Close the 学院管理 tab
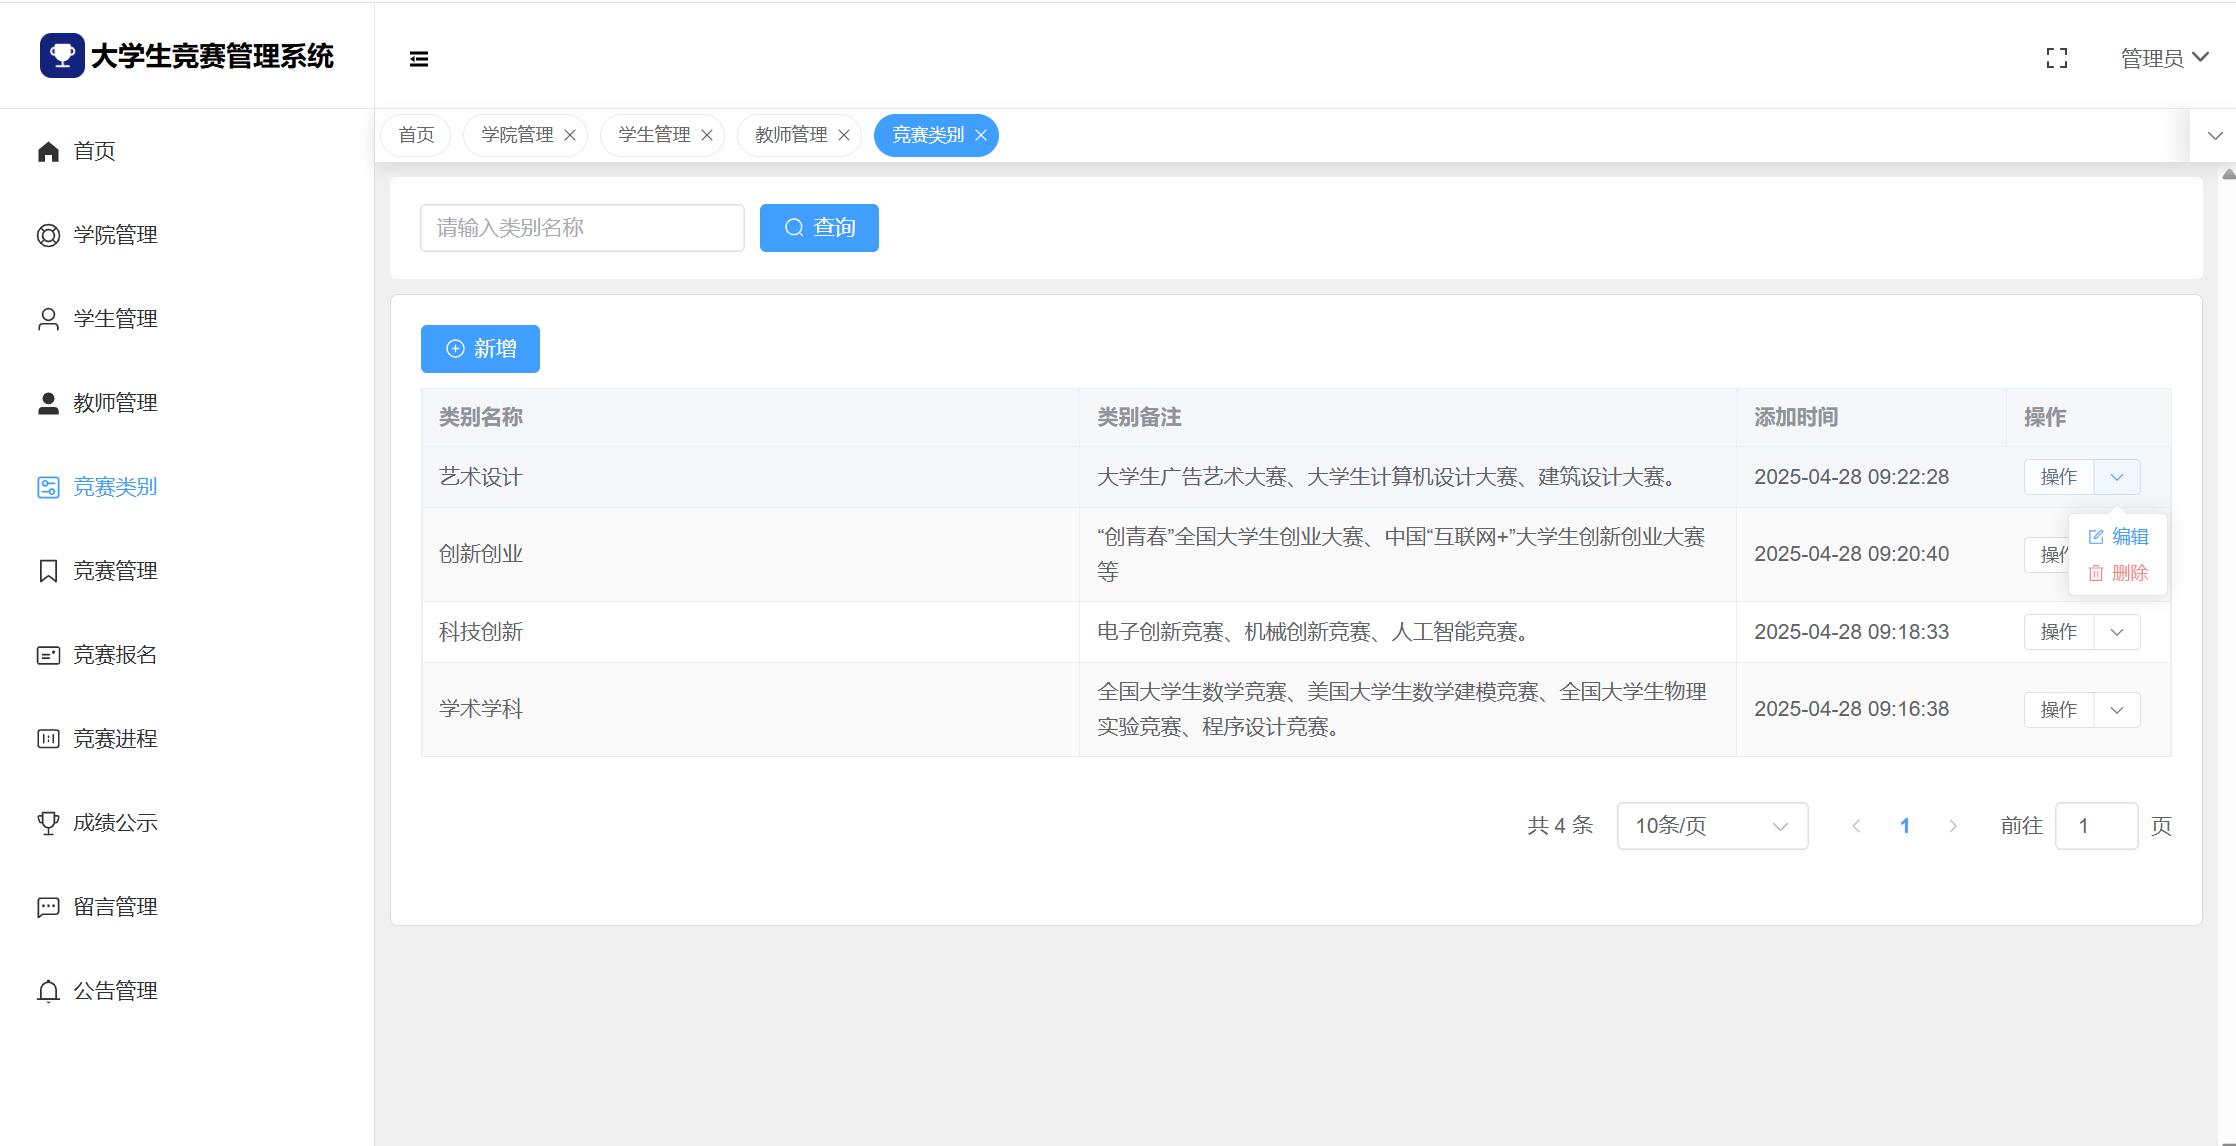Image resolution: width=2236 pixels, height=1146 pixels. click(570, 135)
